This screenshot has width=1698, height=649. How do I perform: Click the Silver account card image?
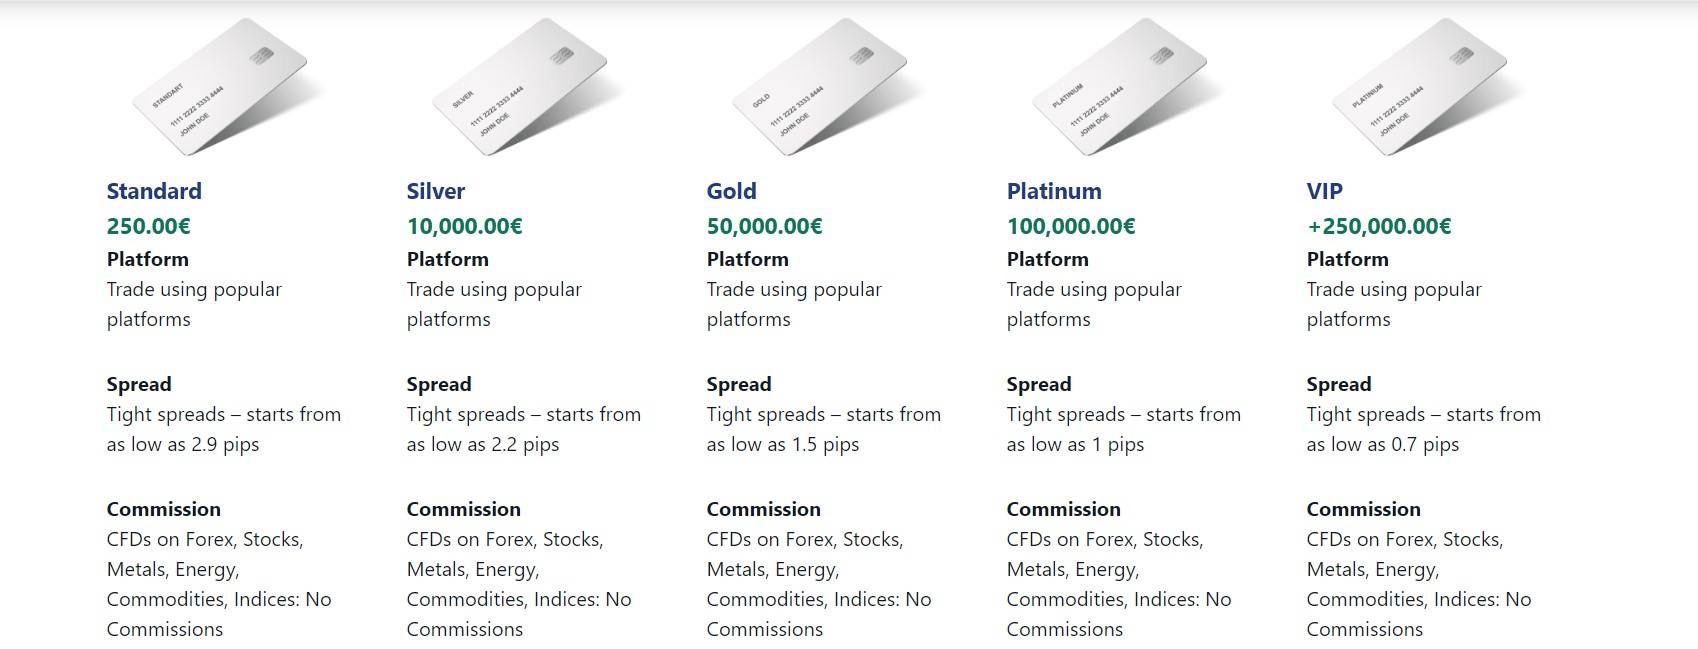coord(520,87)
